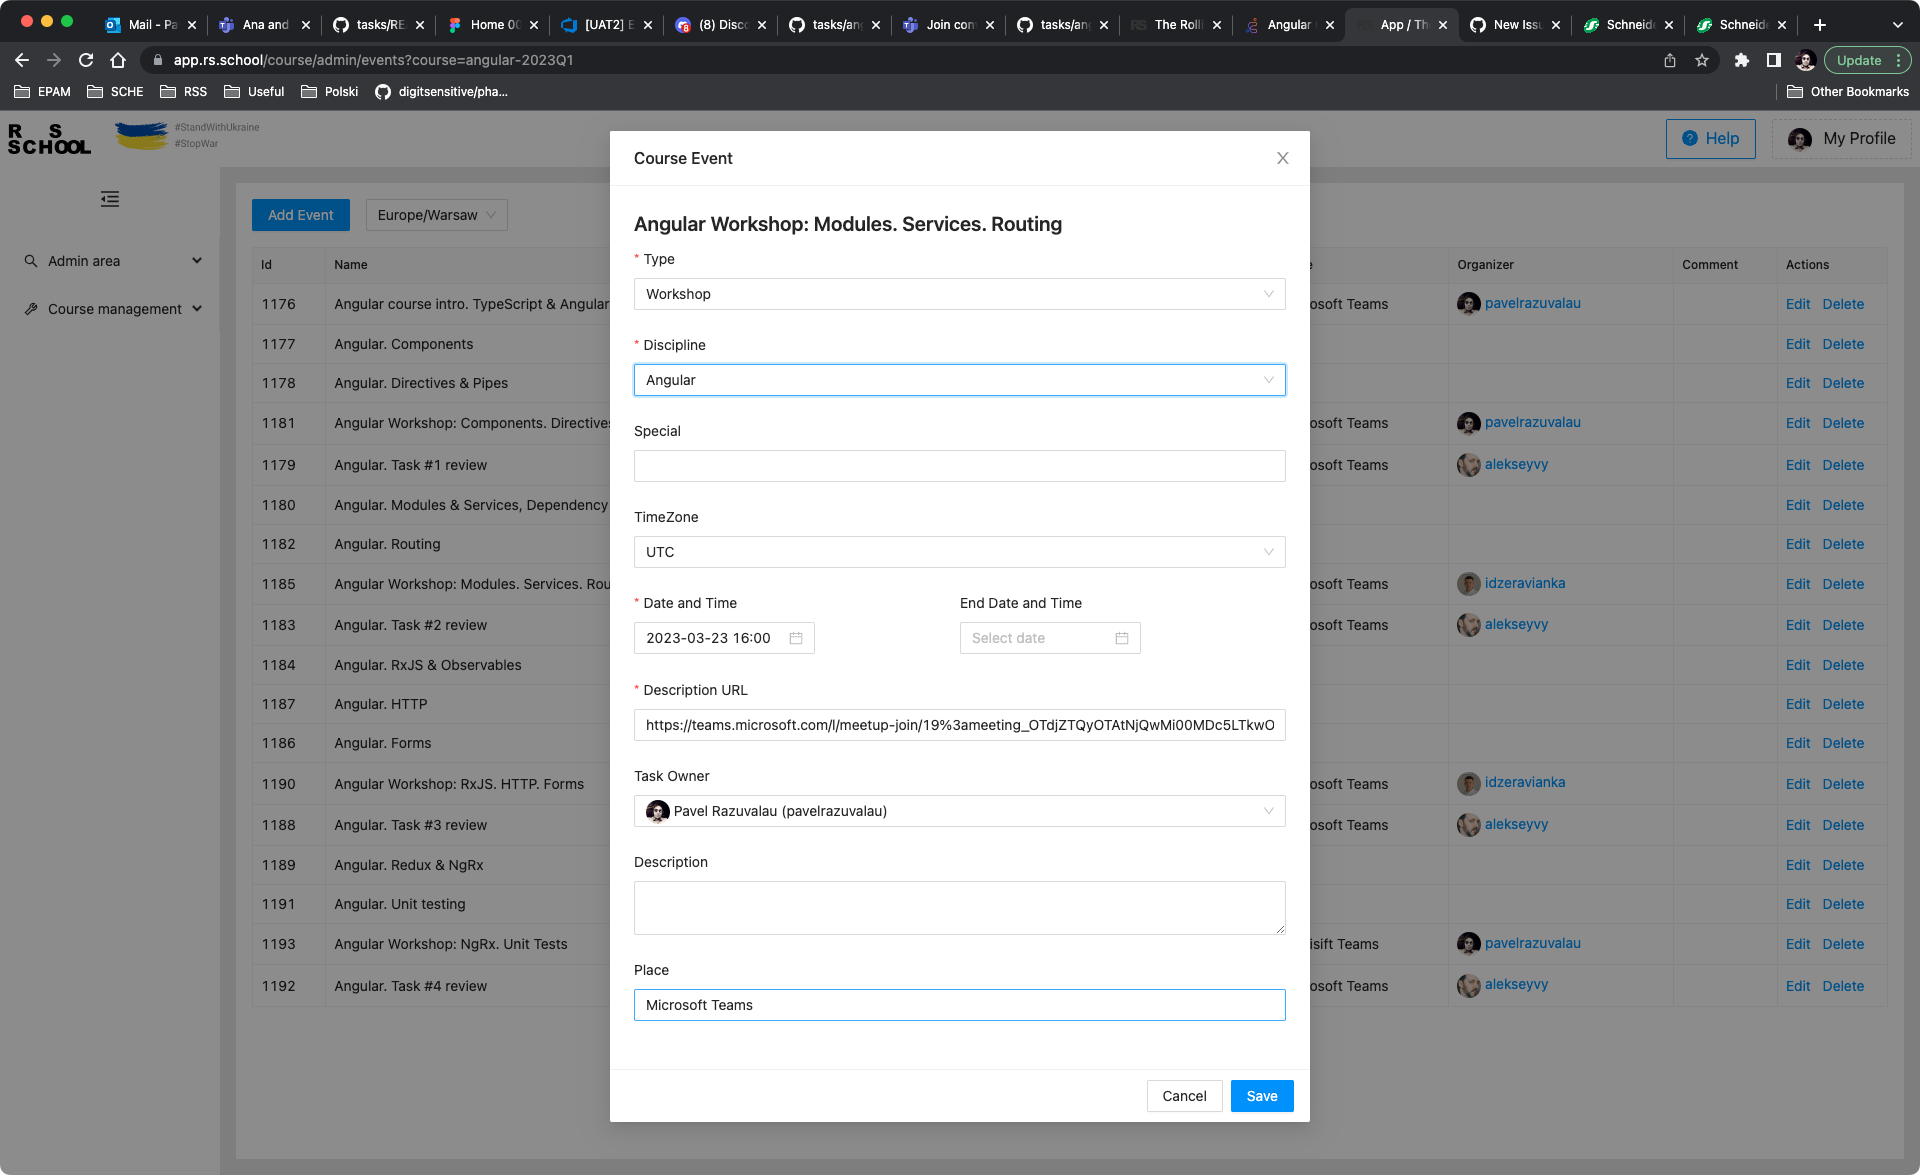Collapse the sidebar menu icon
Viewport: 1920px width, 1175px height.
point(110,199)
